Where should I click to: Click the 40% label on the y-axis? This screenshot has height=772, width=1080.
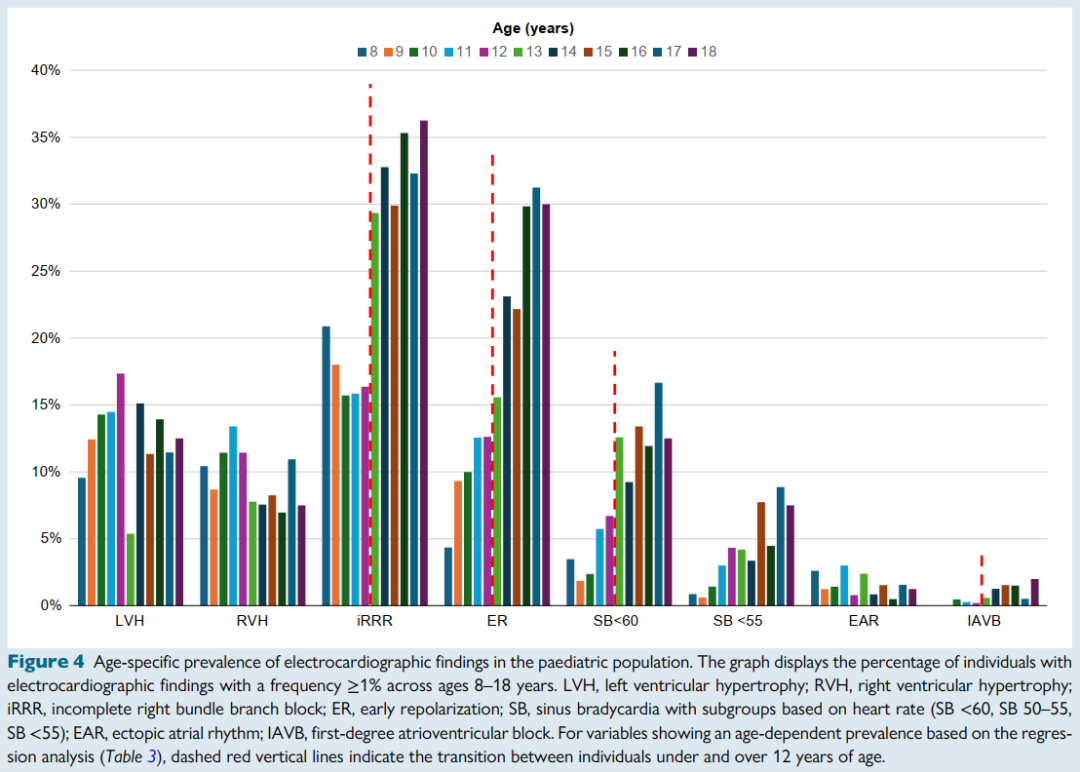(x=46, y=71)
